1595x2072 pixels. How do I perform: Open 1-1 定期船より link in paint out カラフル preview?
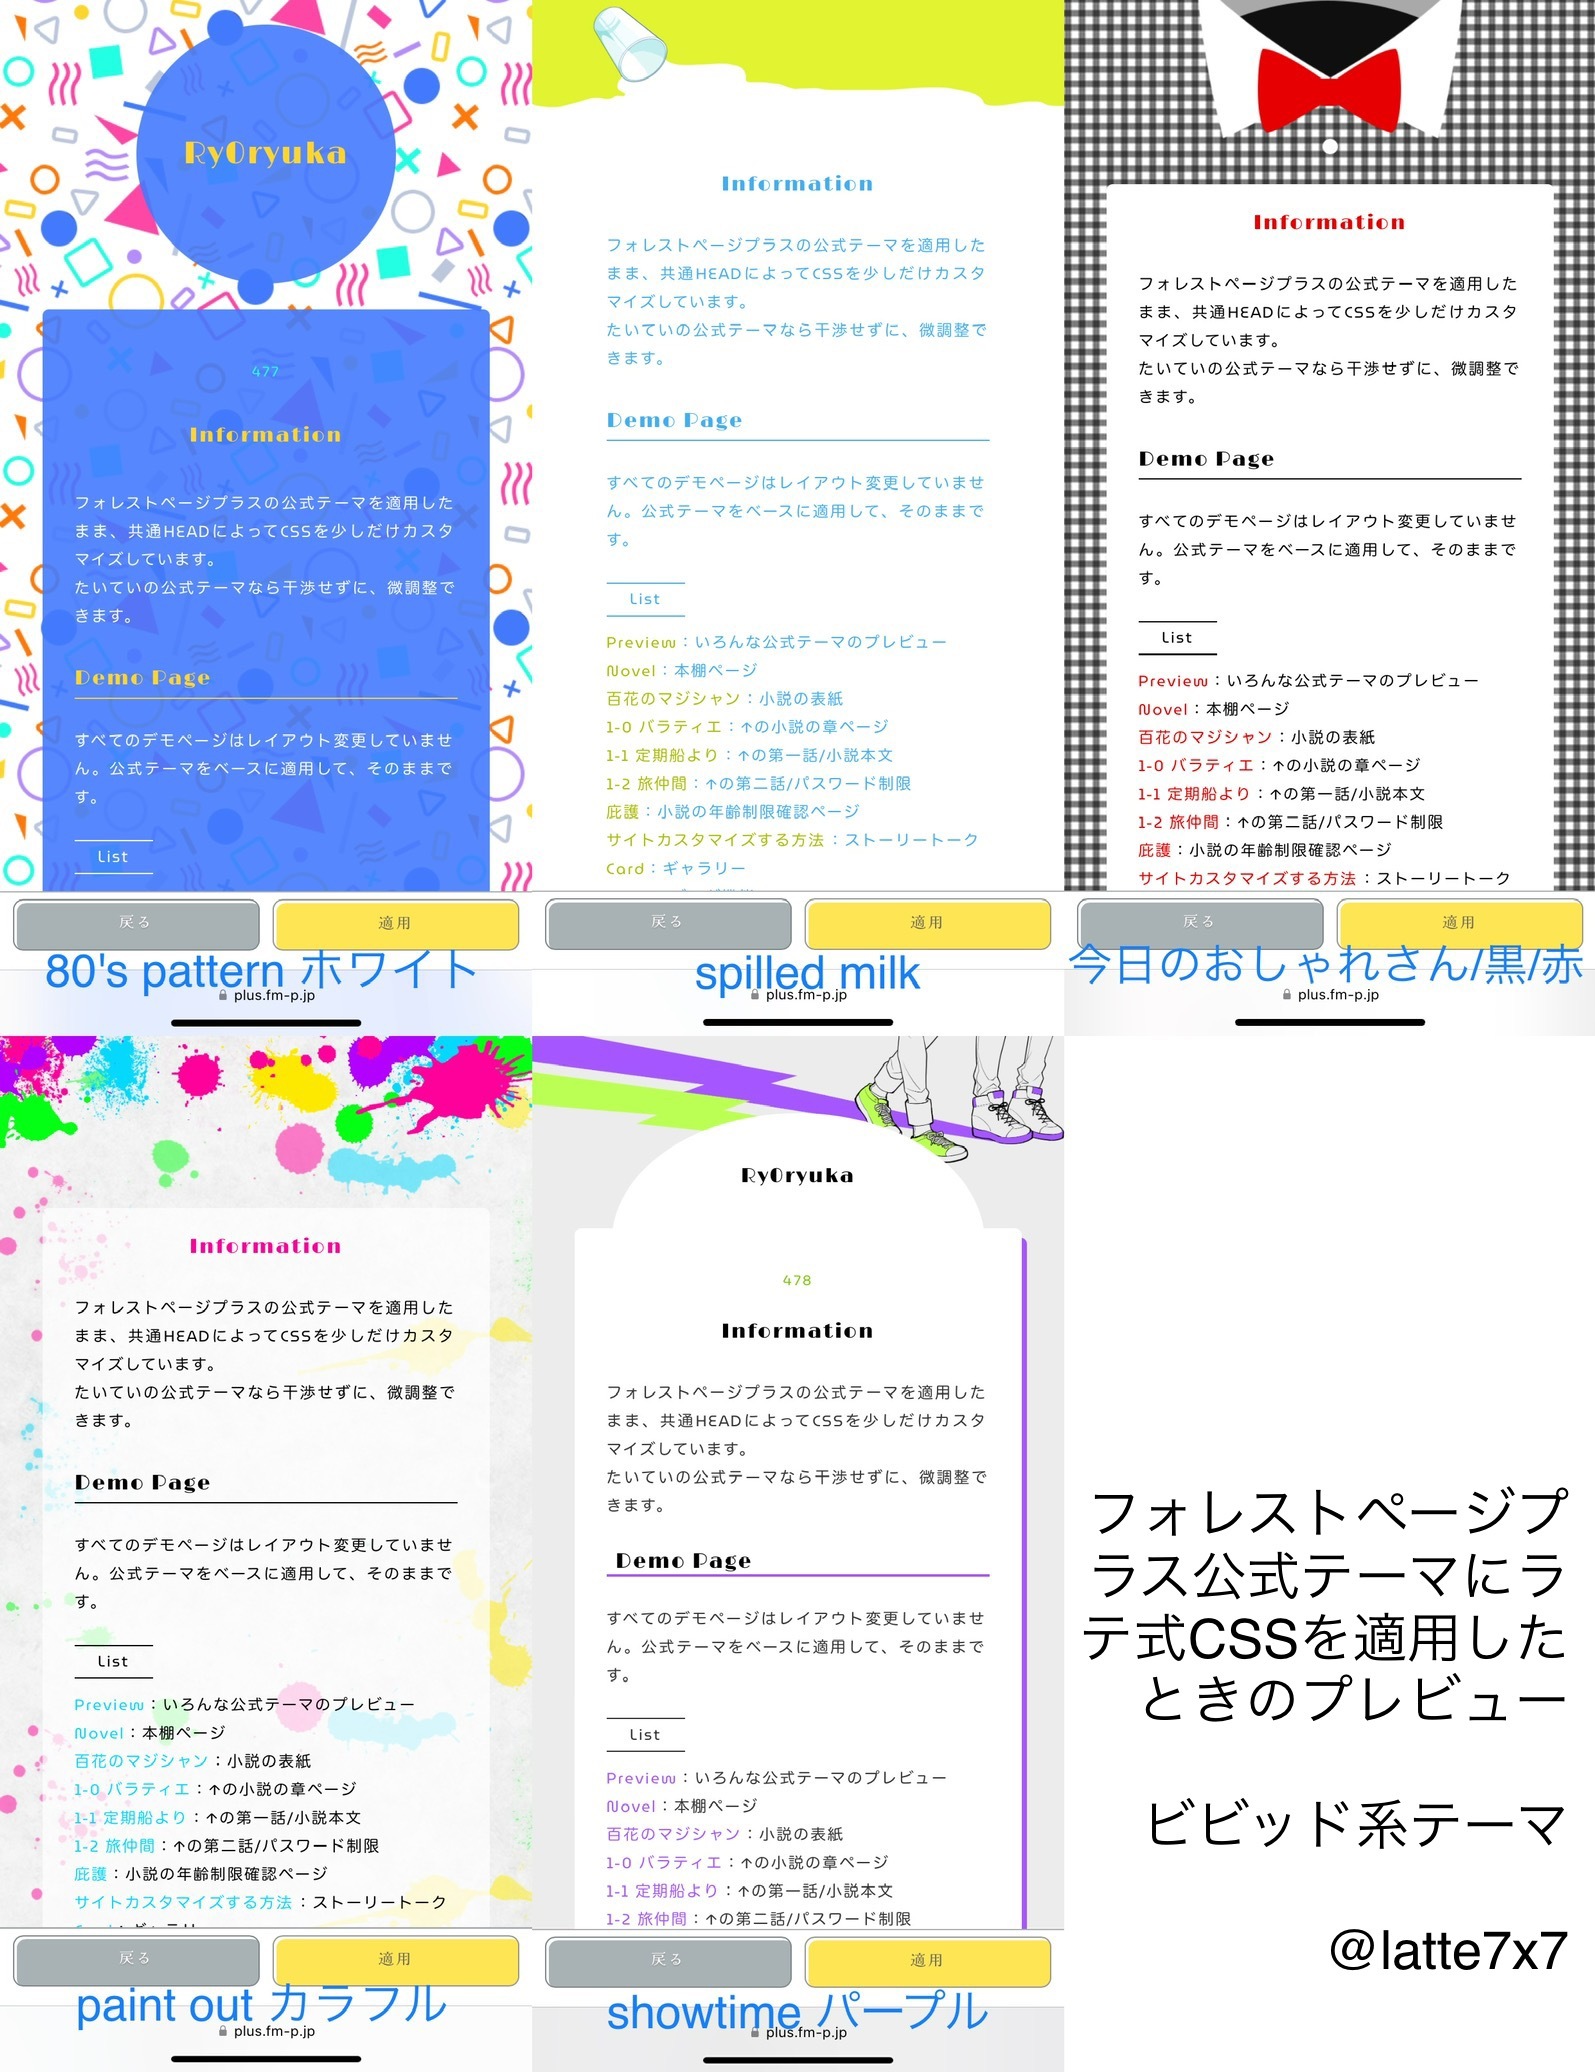tap(129, 1818)
